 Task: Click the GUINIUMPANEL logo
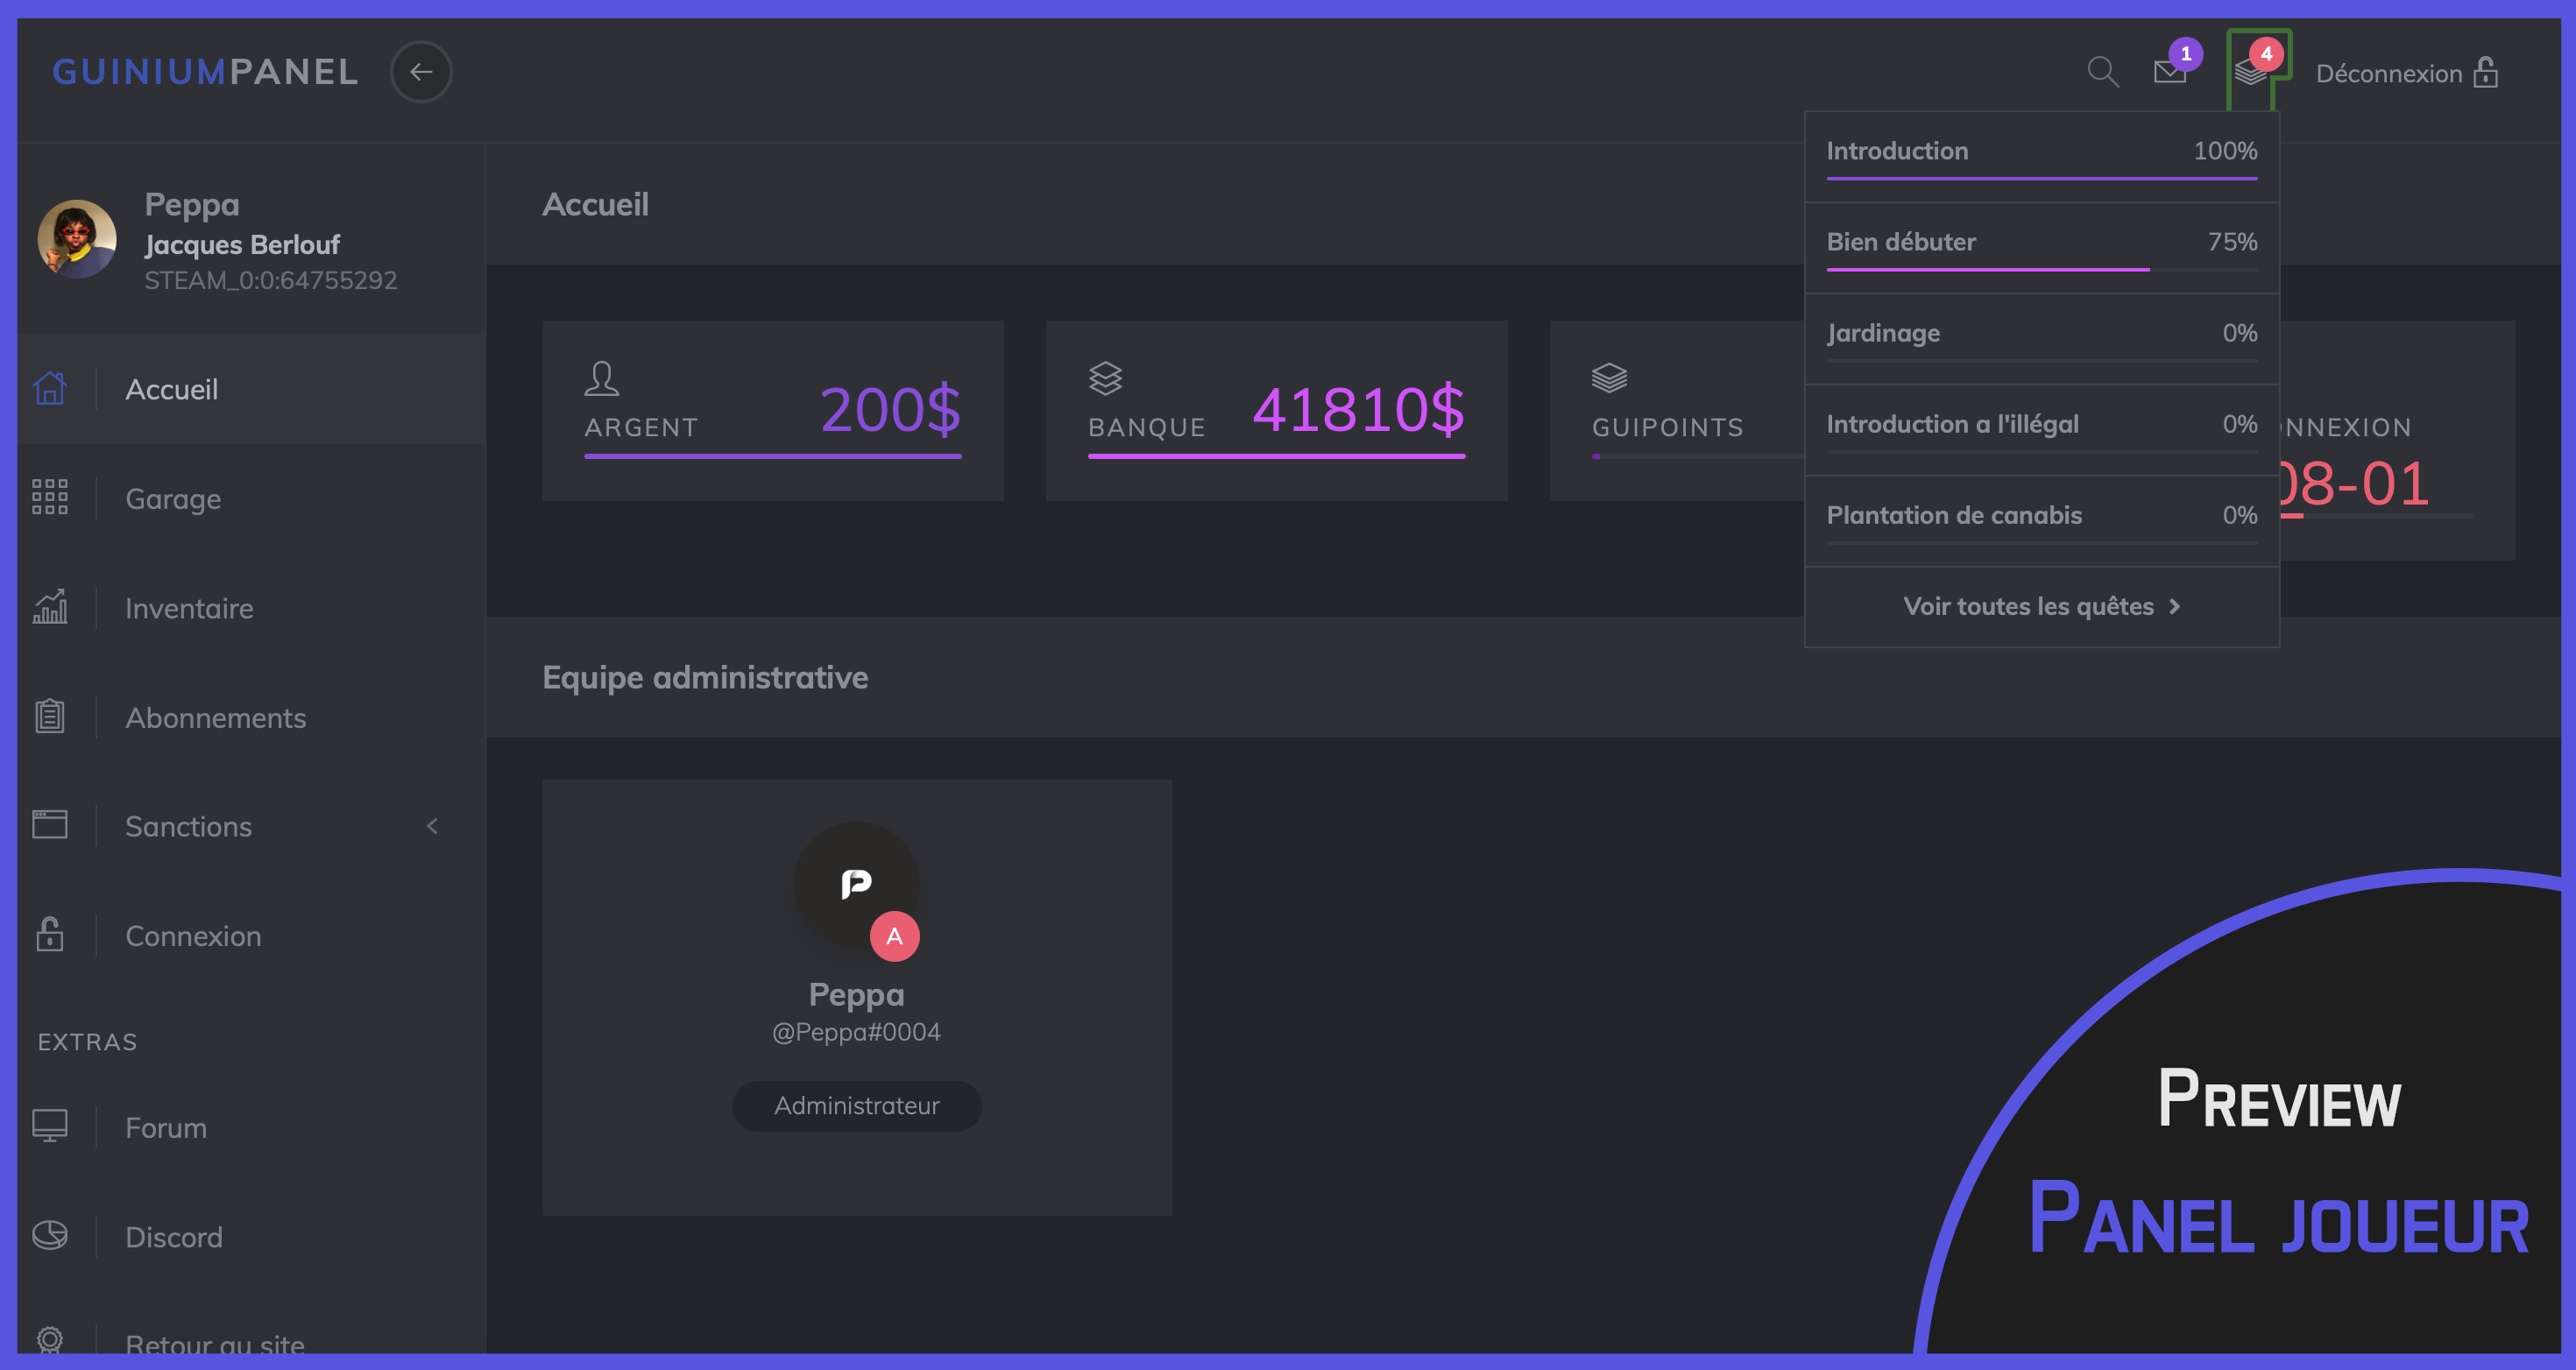point(205,72)
